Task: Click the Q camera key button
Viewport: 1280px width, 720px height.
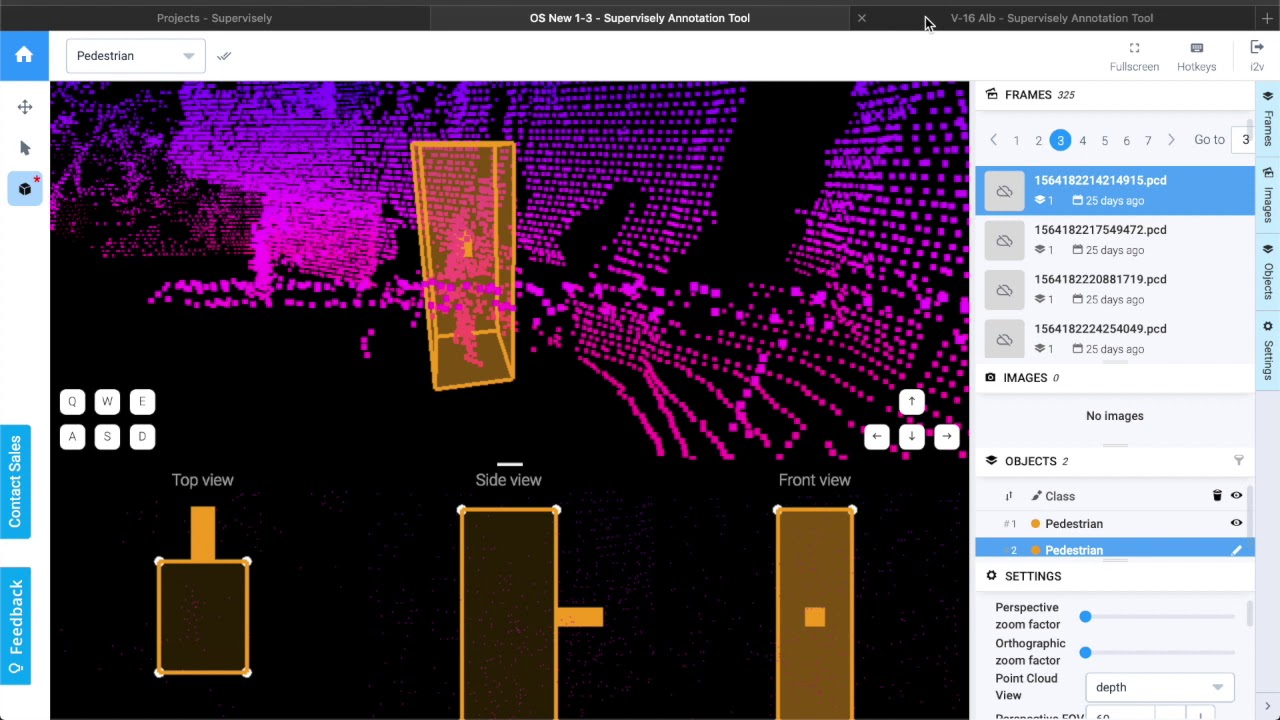Action: [72, 402]
